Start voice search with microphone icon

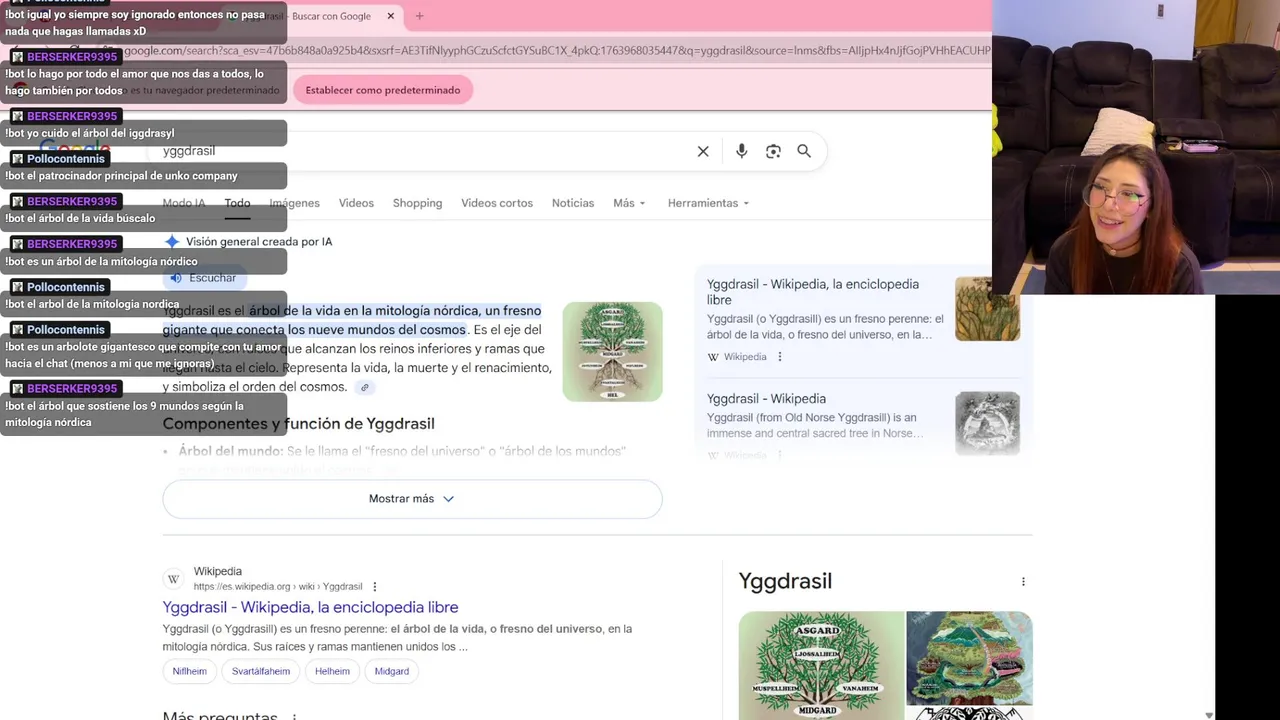tap(741, 151)
